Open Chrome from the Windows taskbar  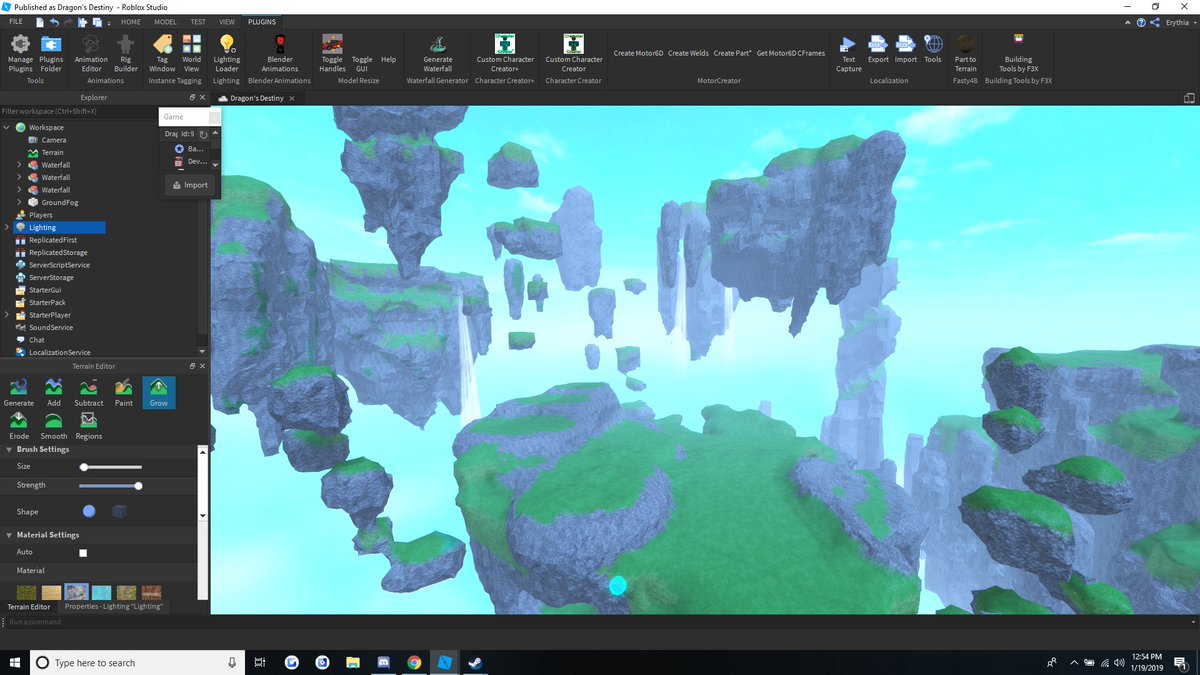pos(414,662)
